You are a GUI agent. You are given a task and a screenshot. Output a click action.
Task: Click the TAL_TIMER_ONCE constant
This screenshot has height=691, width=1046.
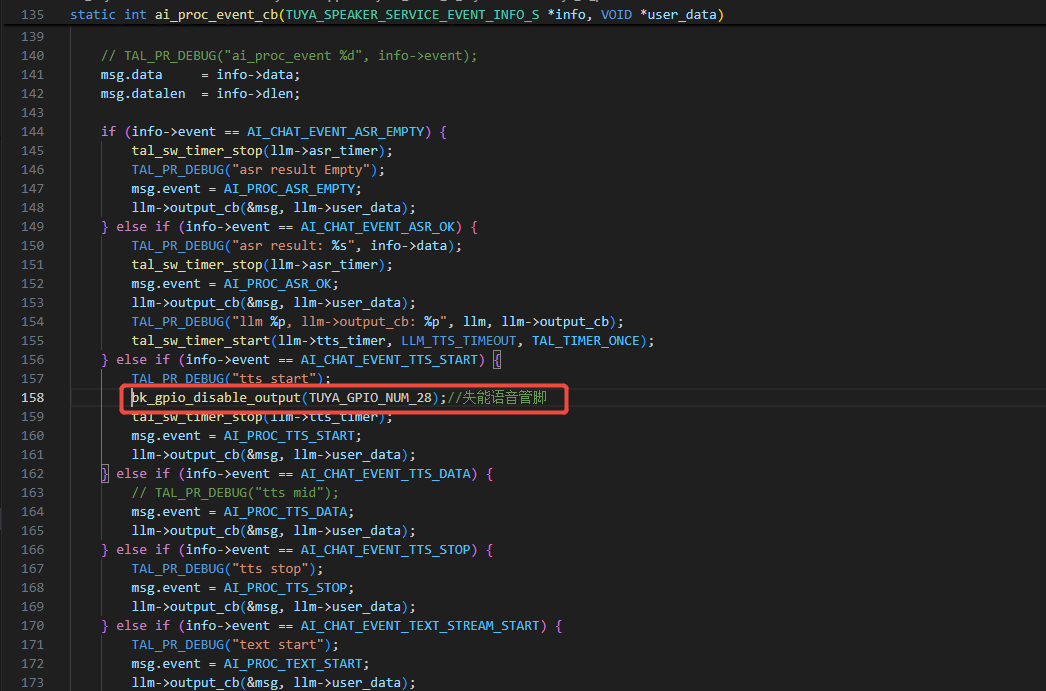pyautogui.click(x=589, y=341)
